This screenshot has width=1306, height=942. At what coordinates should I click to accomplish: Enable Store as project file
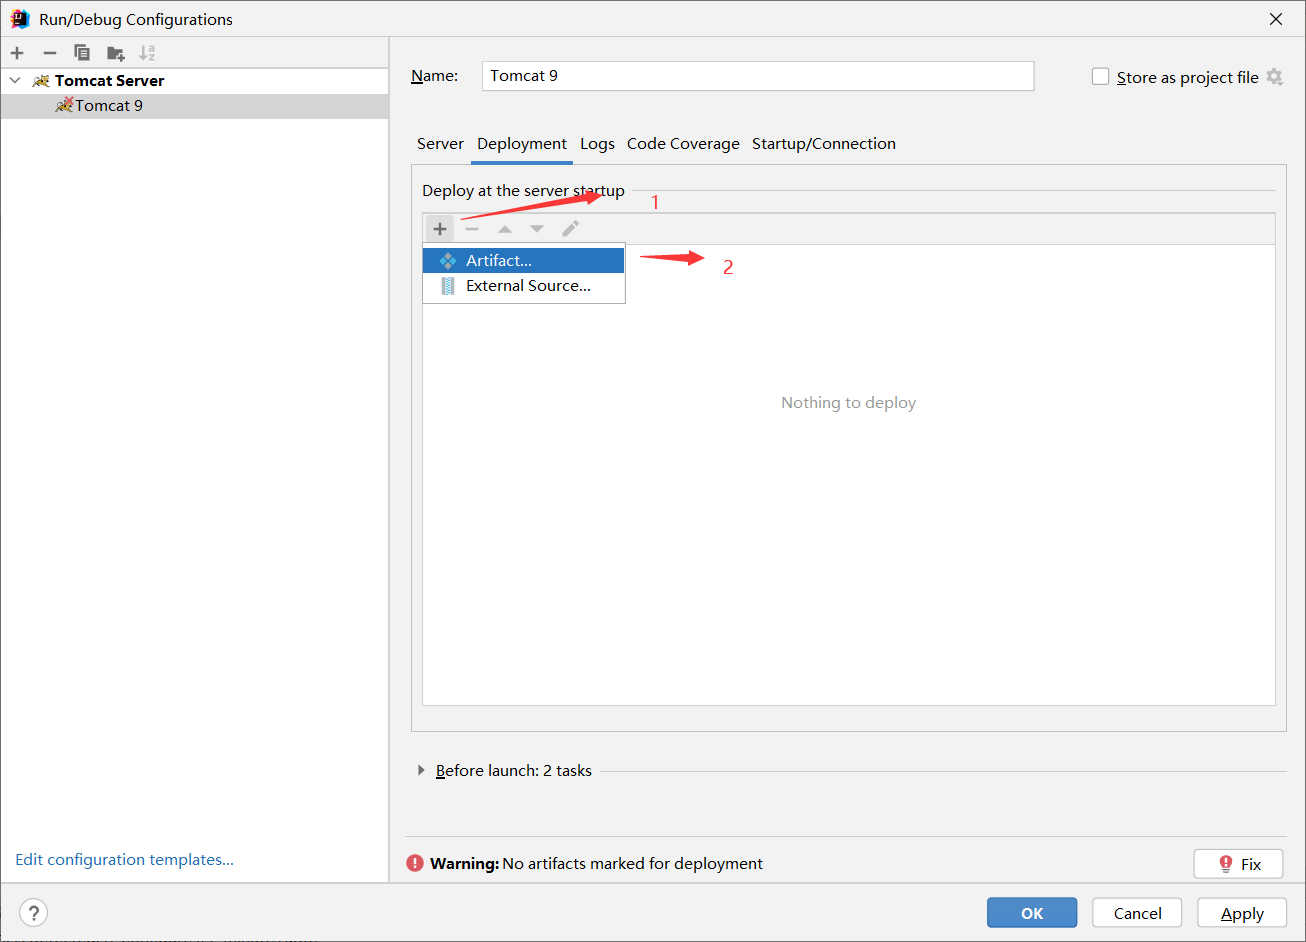(1100, 76)
